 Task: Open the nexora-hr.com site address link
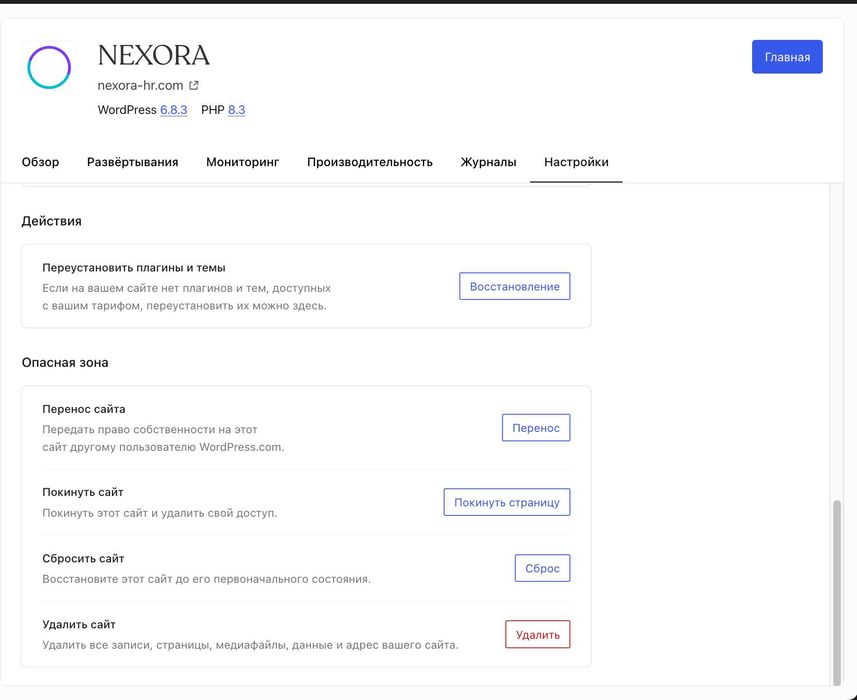click(140, 86)
